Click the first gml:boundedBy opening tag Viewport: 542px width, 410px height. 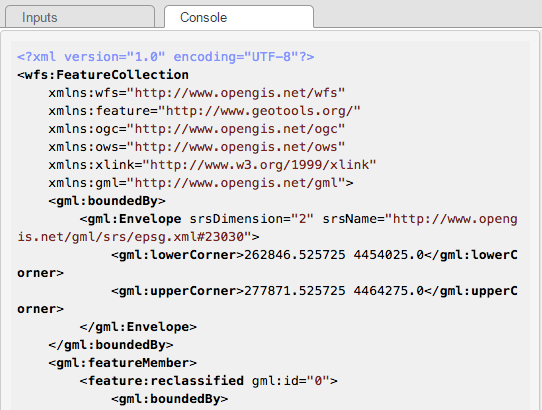point(107,201)
